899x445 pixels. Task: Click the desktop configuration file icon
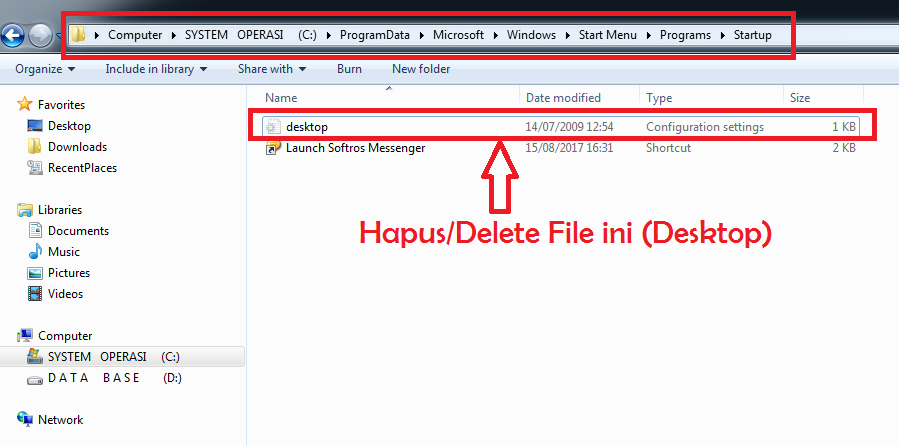click(x=272, y=127)
